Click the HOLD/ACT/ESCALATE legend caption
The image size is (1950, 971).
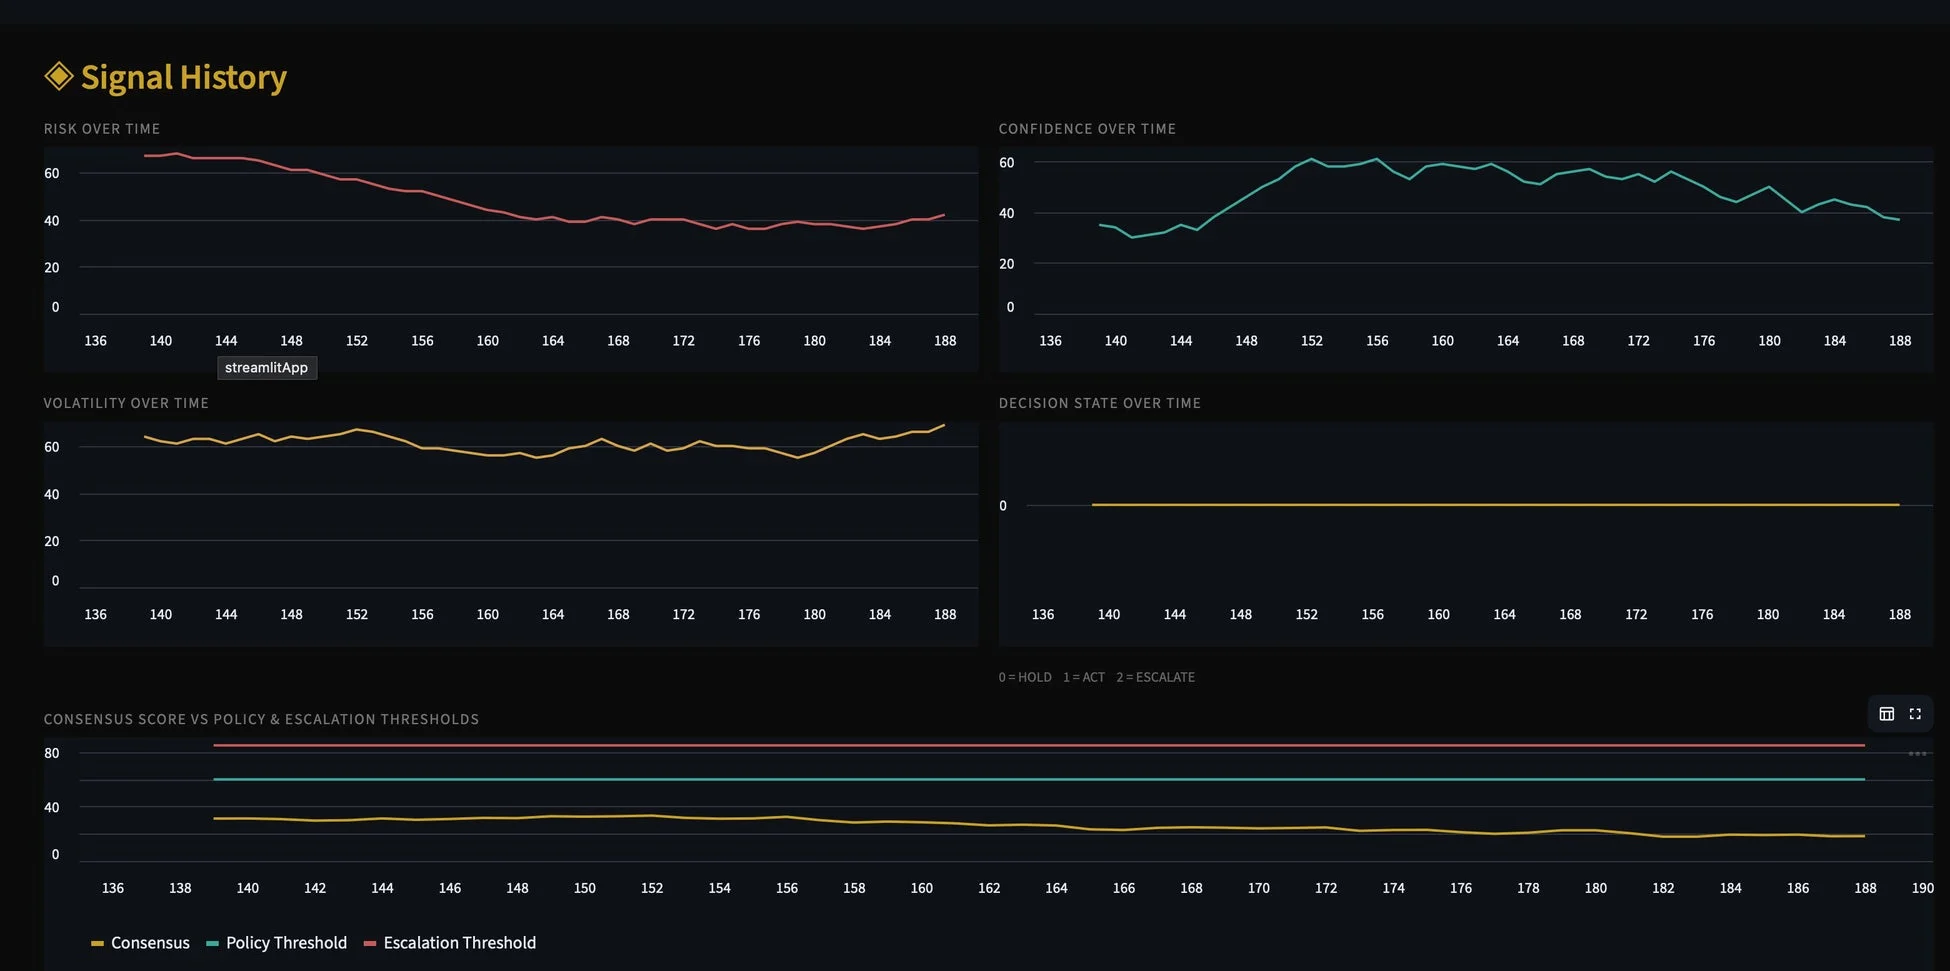click(x=1096, y=677)
